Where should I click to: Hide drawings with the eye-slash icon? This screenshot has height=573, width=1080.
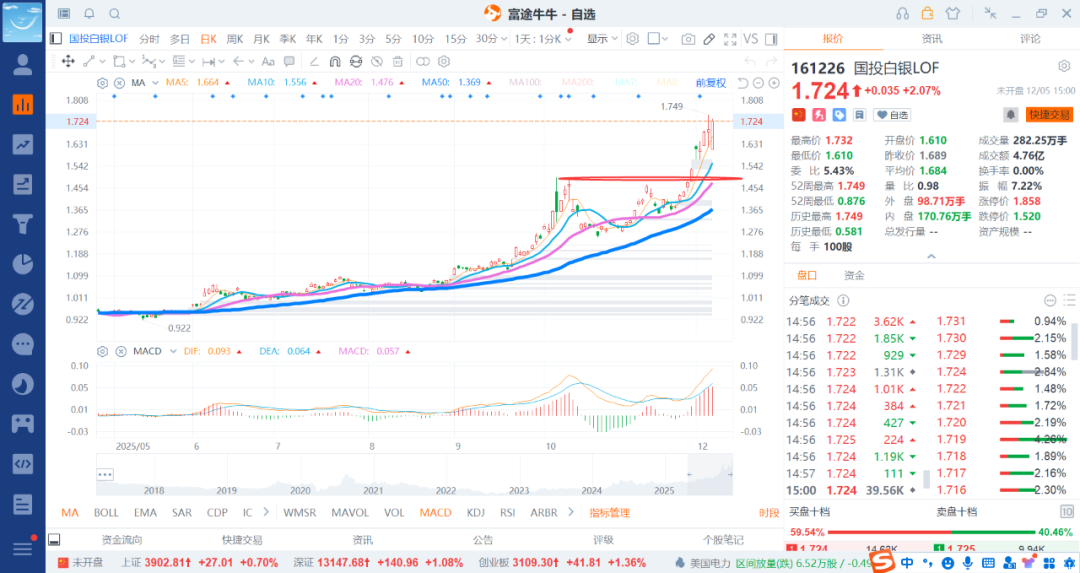coord(377,61)
